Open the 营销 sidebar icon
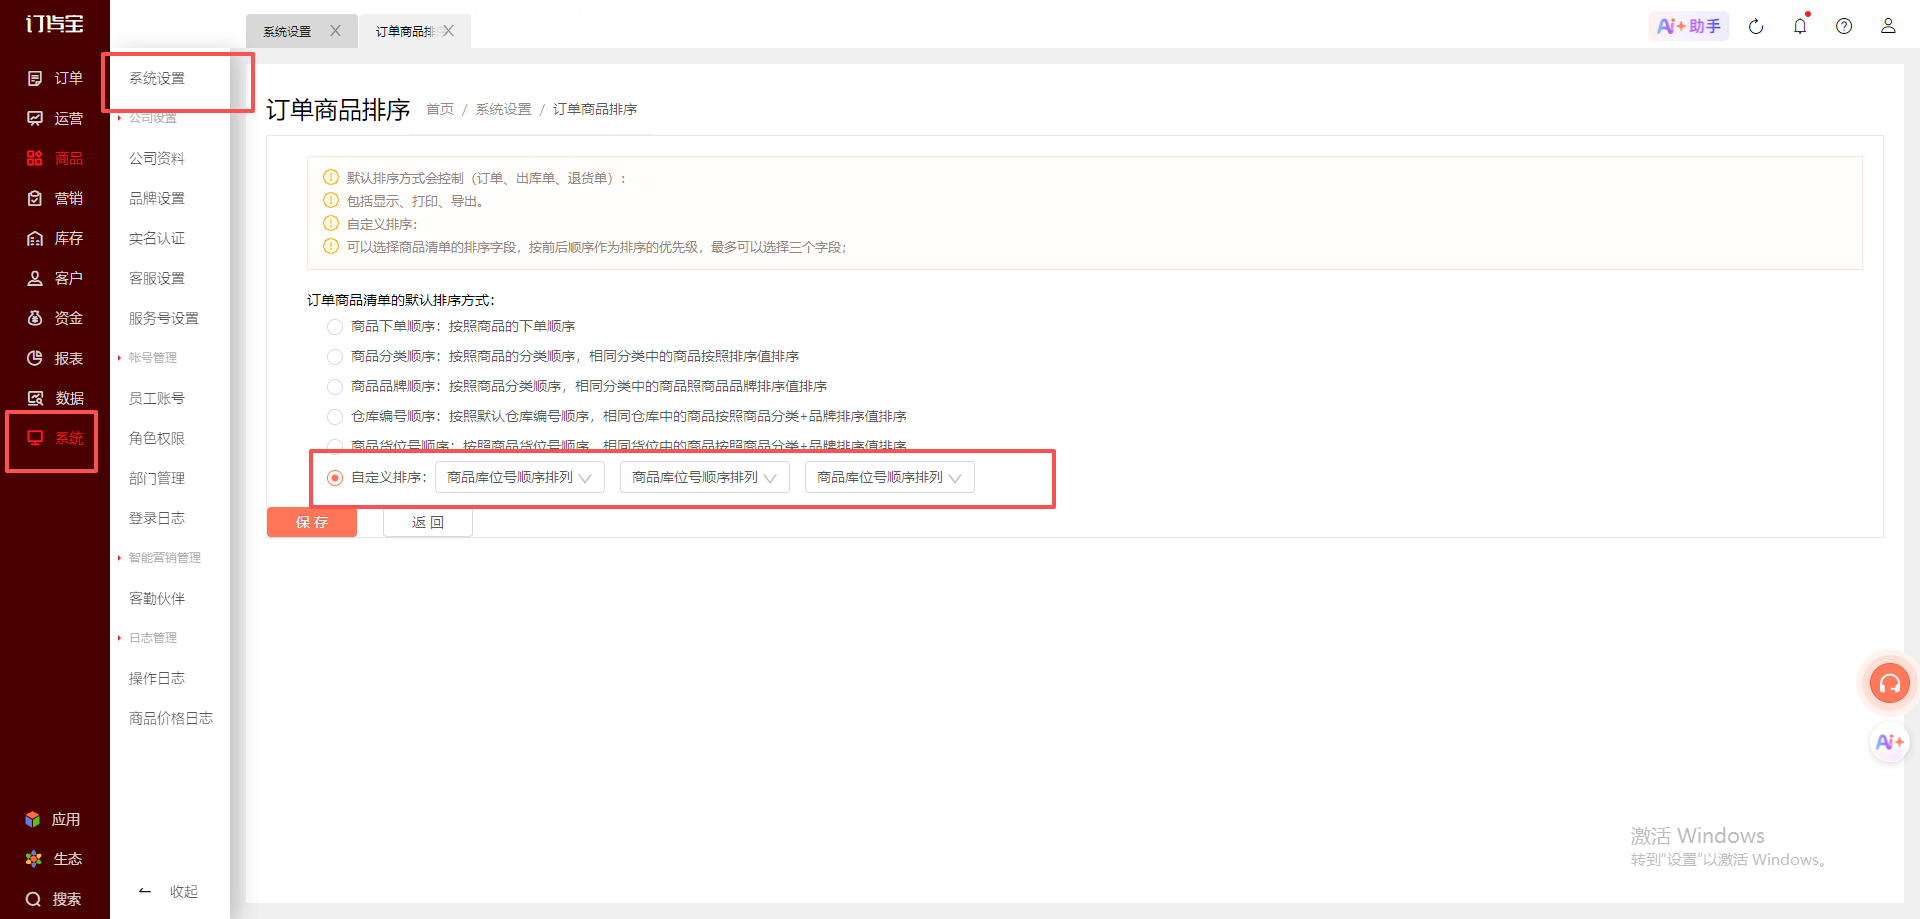This screenshot has width=1920, height=919. [x=35, y=198]
